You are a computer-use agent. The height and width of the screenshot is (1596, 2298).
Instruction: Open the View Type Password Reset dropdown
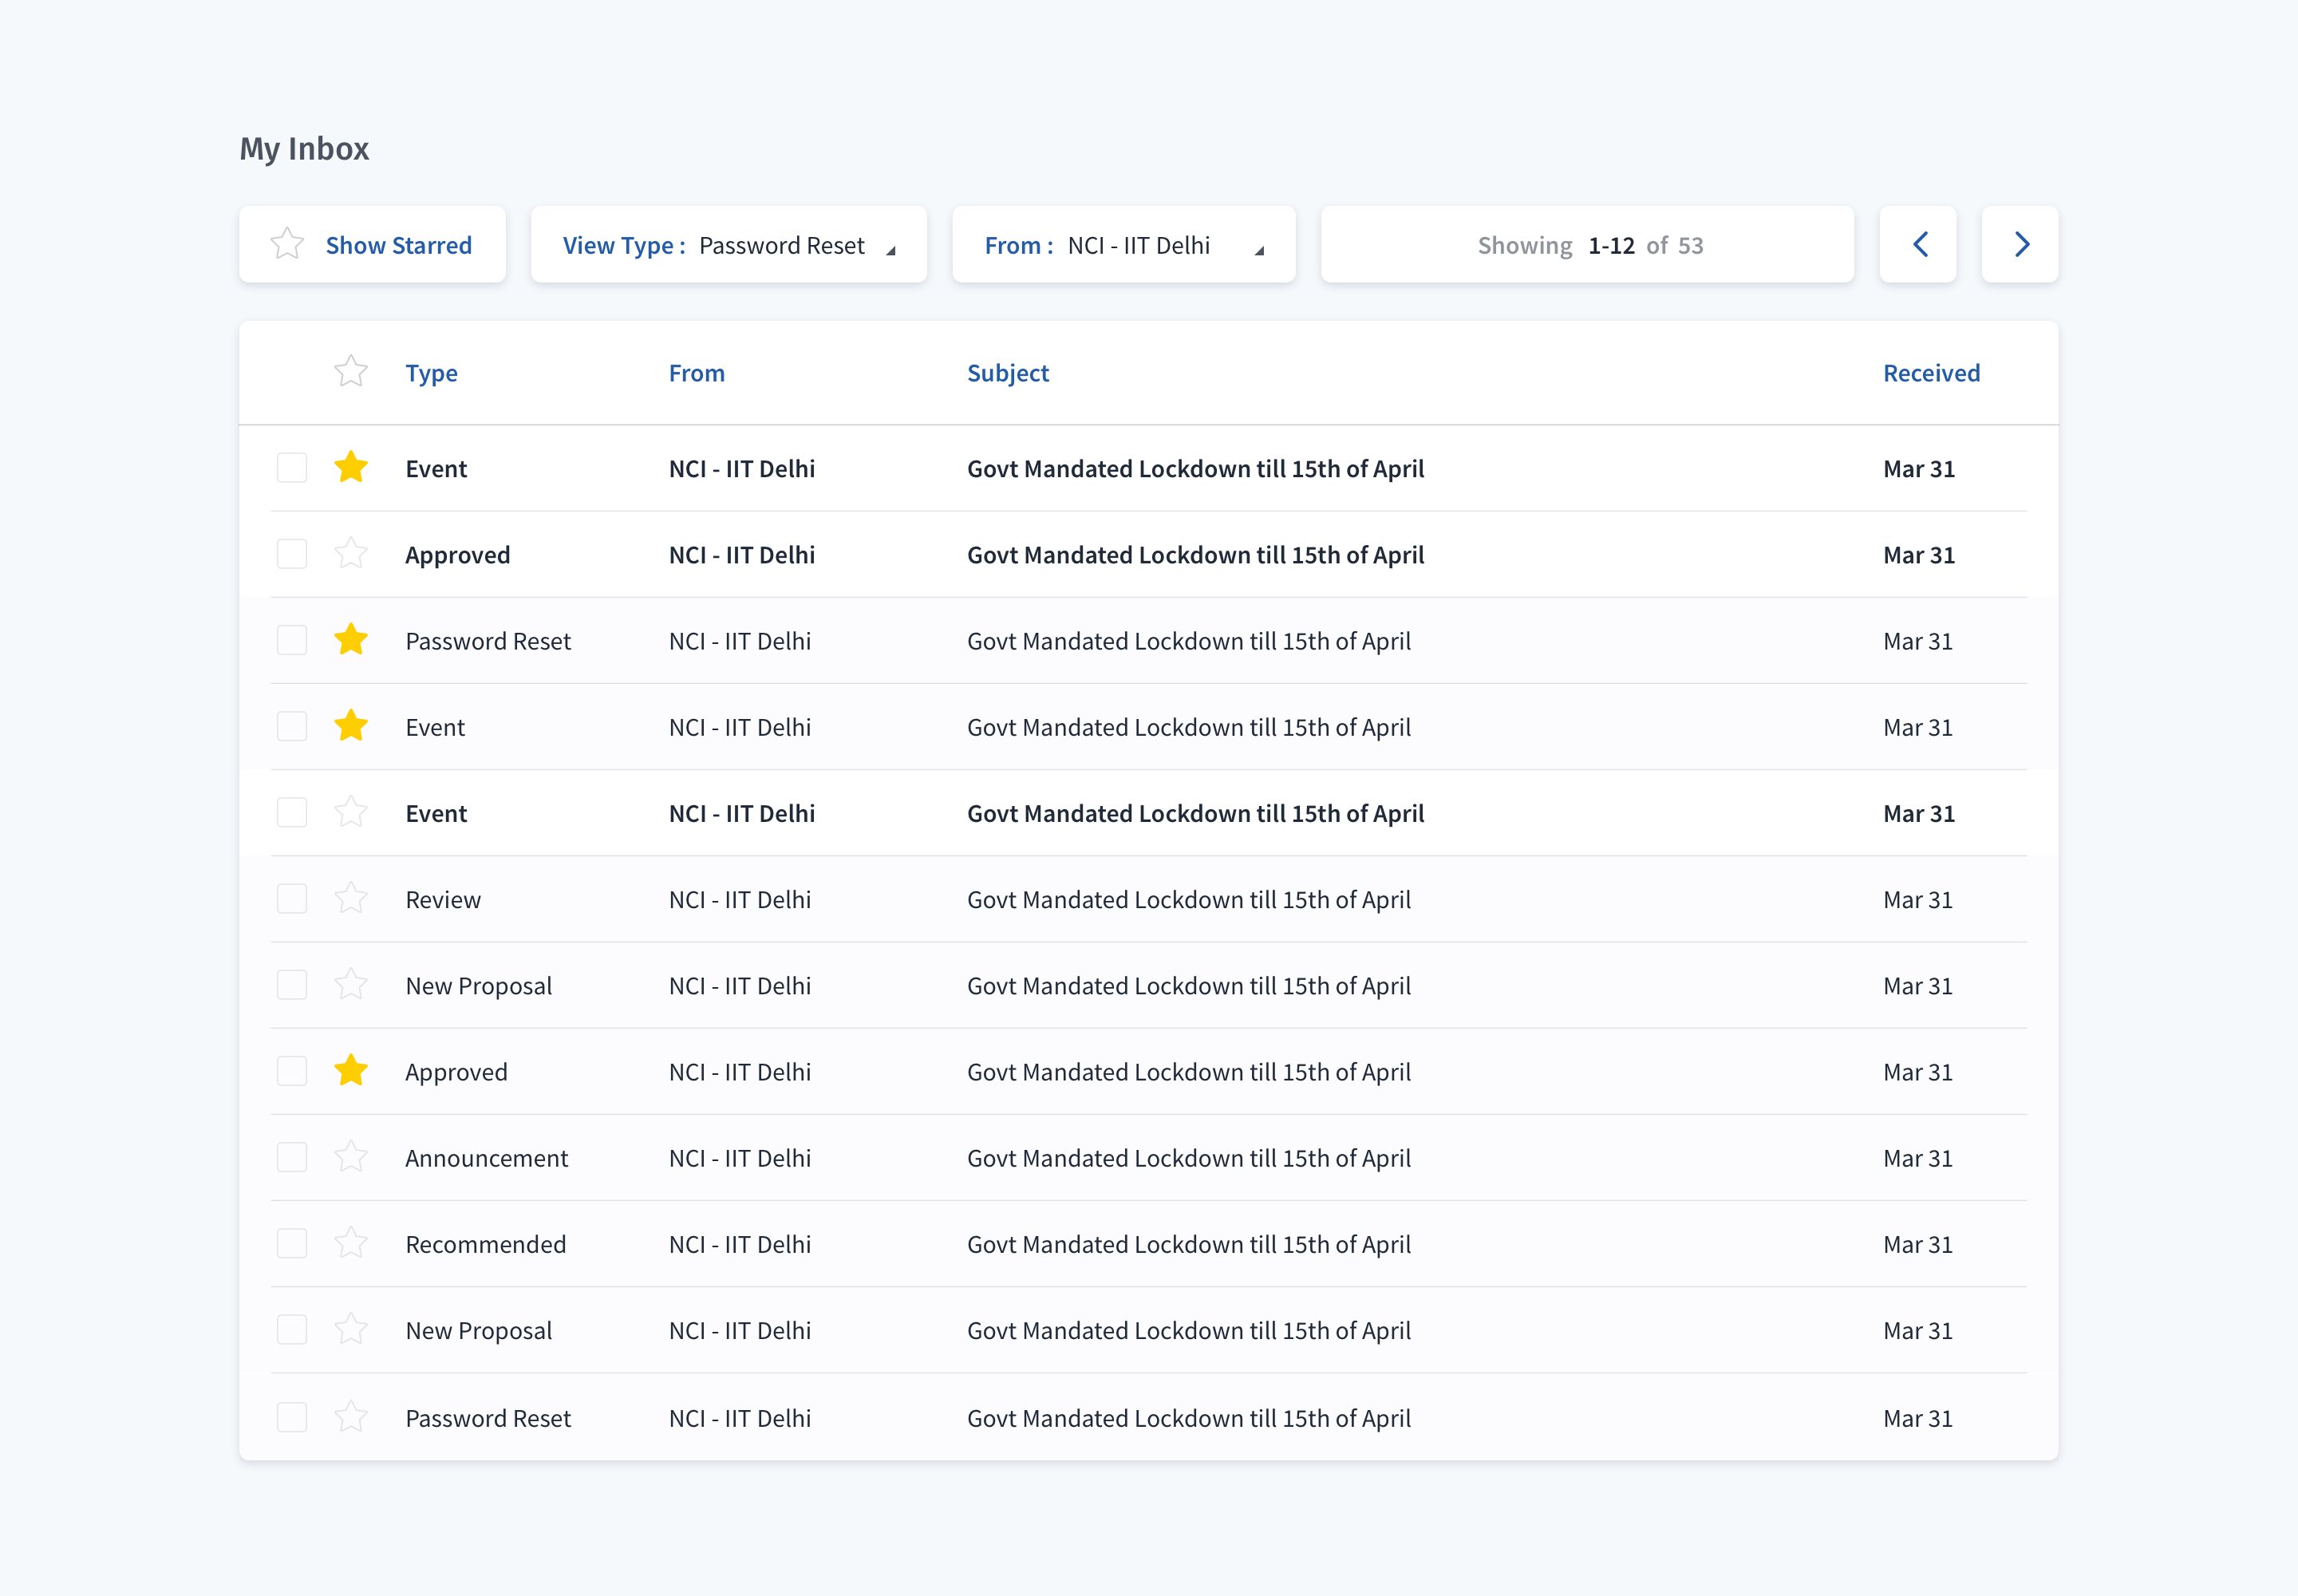(x=729, y=244)
